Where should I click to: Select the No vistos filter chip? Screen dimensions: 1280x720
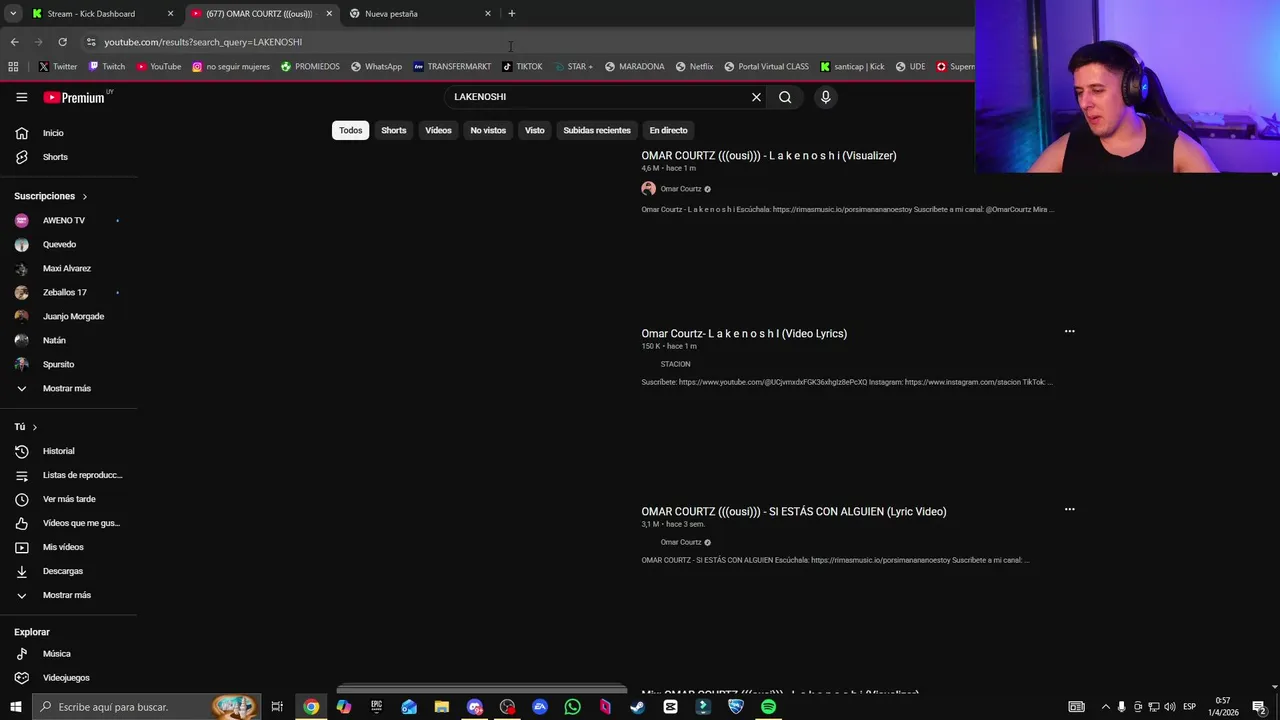[x=488, y=130]
